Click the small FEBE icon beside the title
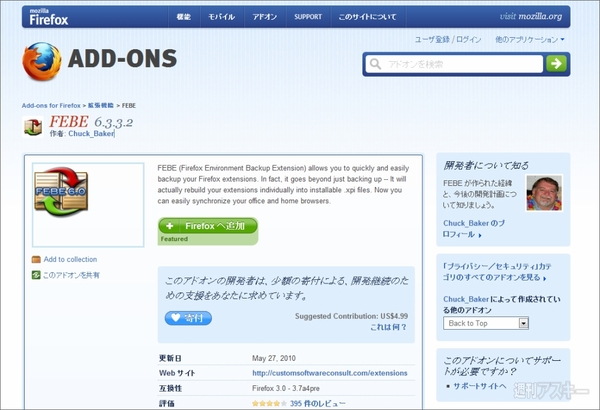The image size is (600, 410). (33, 127)
